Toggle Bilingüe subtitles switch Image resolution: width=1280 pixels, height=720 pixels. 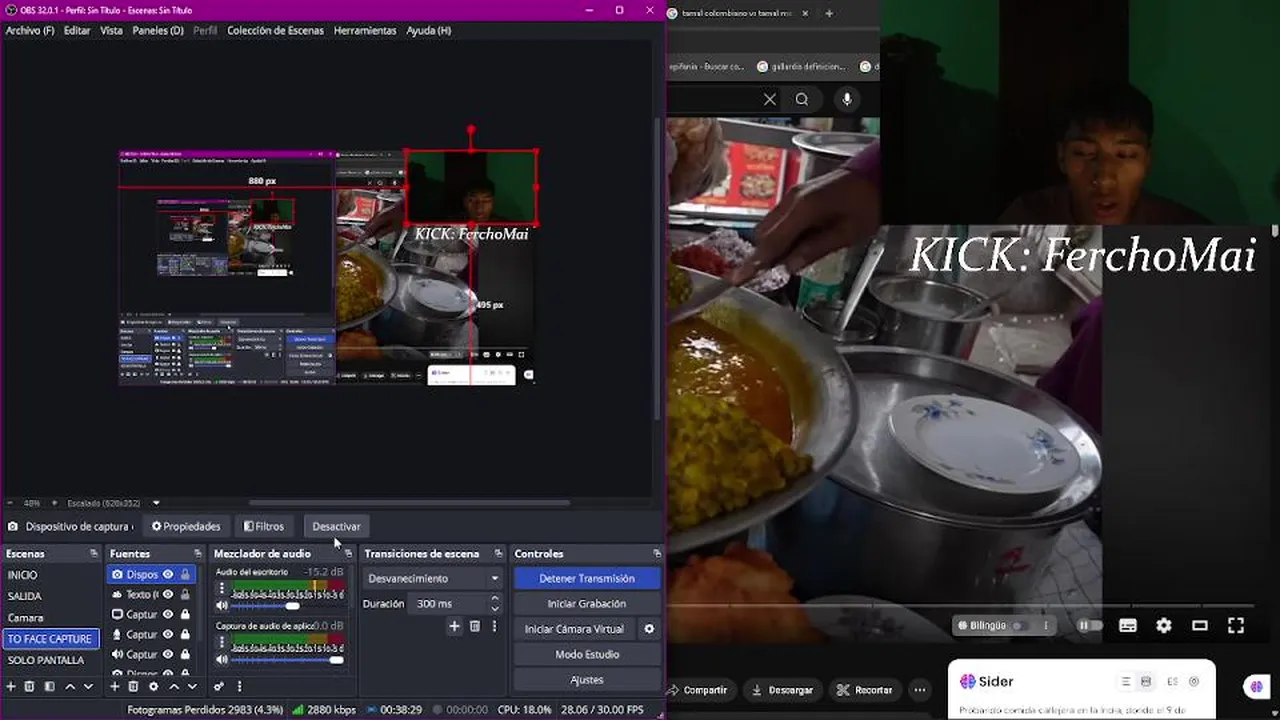tap(1018, 626)
